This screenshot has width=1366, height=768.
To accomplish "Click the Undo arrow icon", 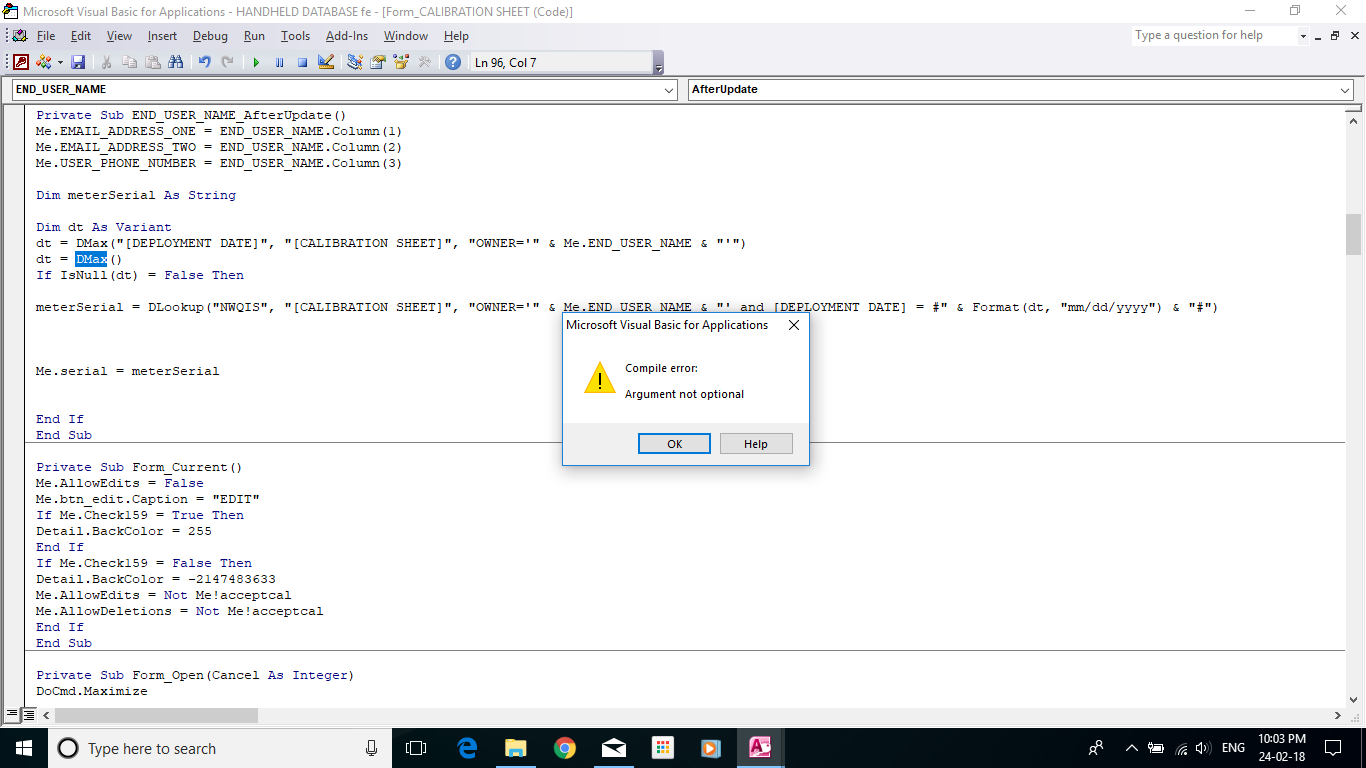I will 204,62.
